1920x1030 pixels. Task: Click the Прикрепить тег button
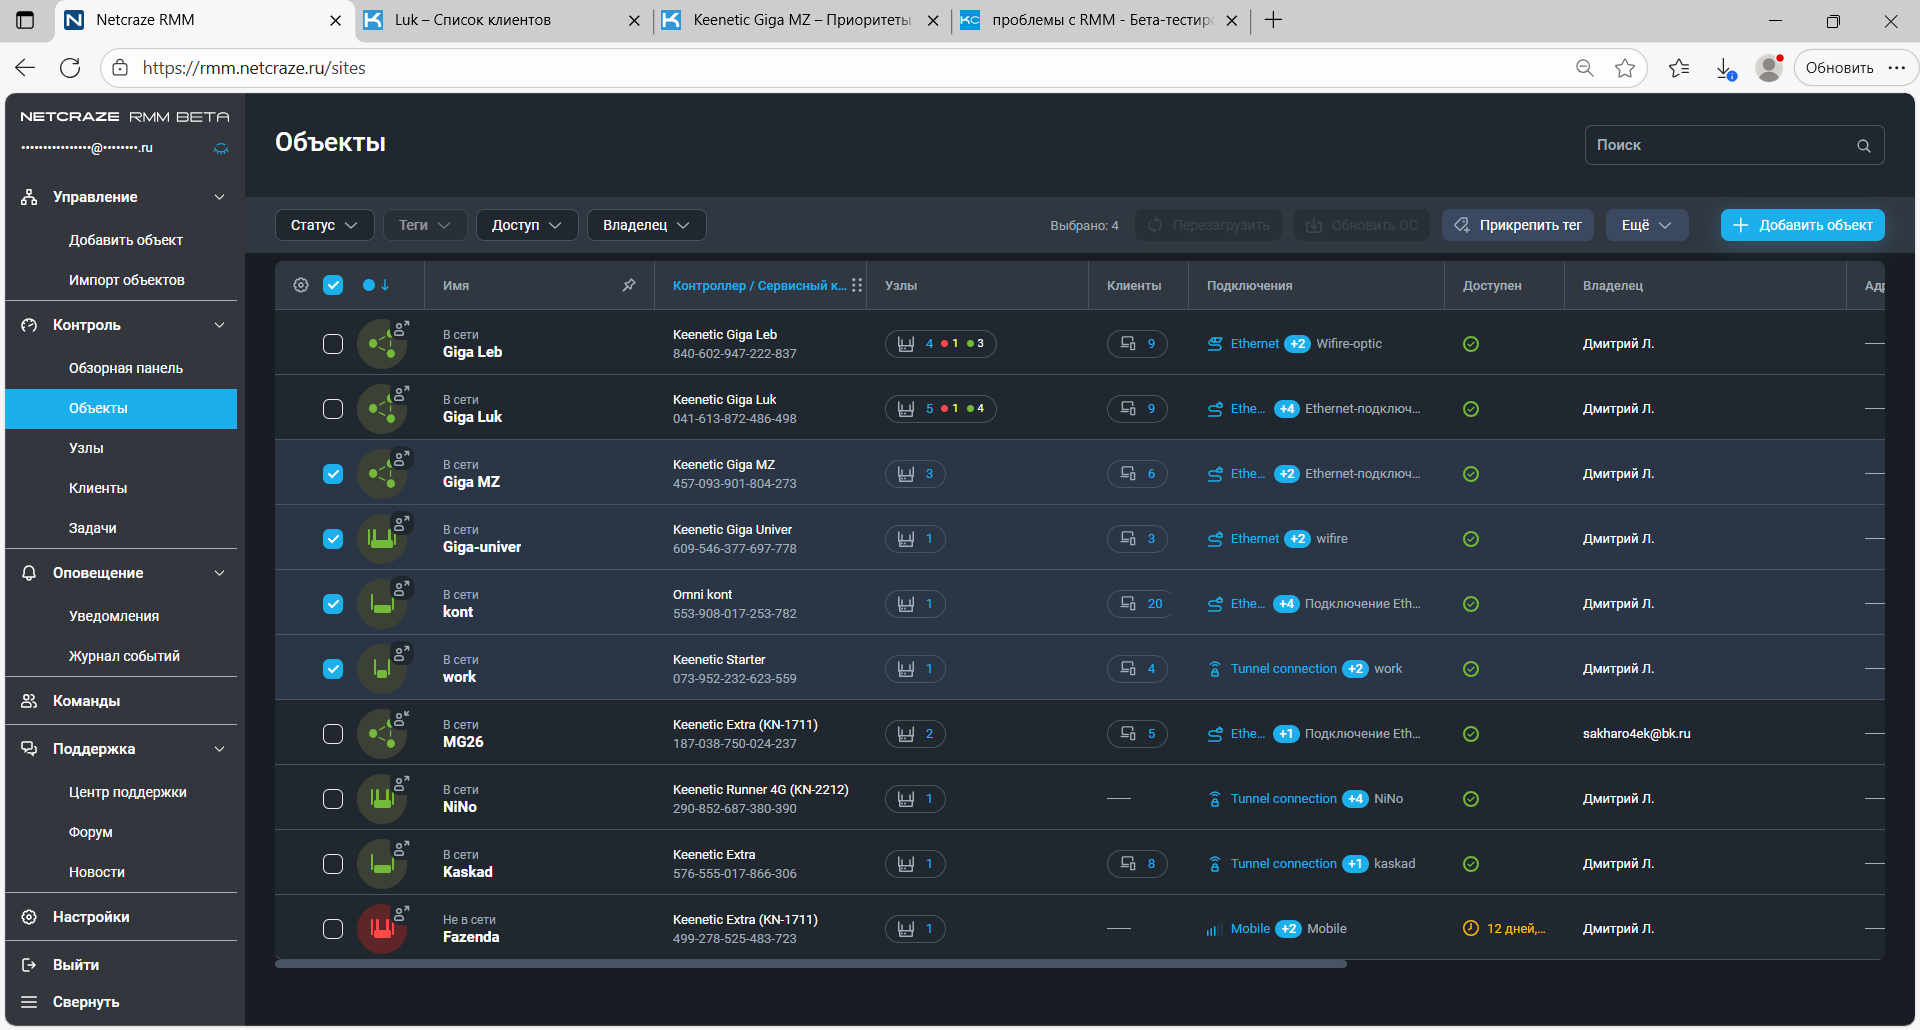[x=1517, y=225]
